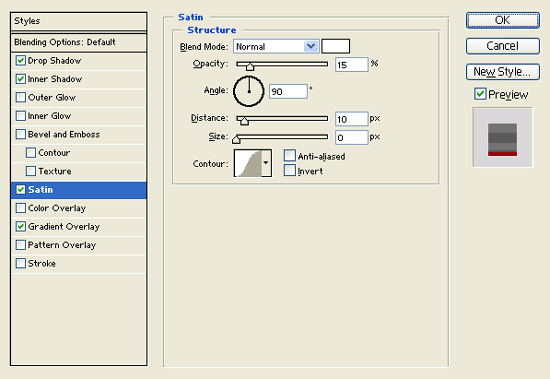Click the Angle dial control
The width and height of the screenshot is (550, 379).
249,91
